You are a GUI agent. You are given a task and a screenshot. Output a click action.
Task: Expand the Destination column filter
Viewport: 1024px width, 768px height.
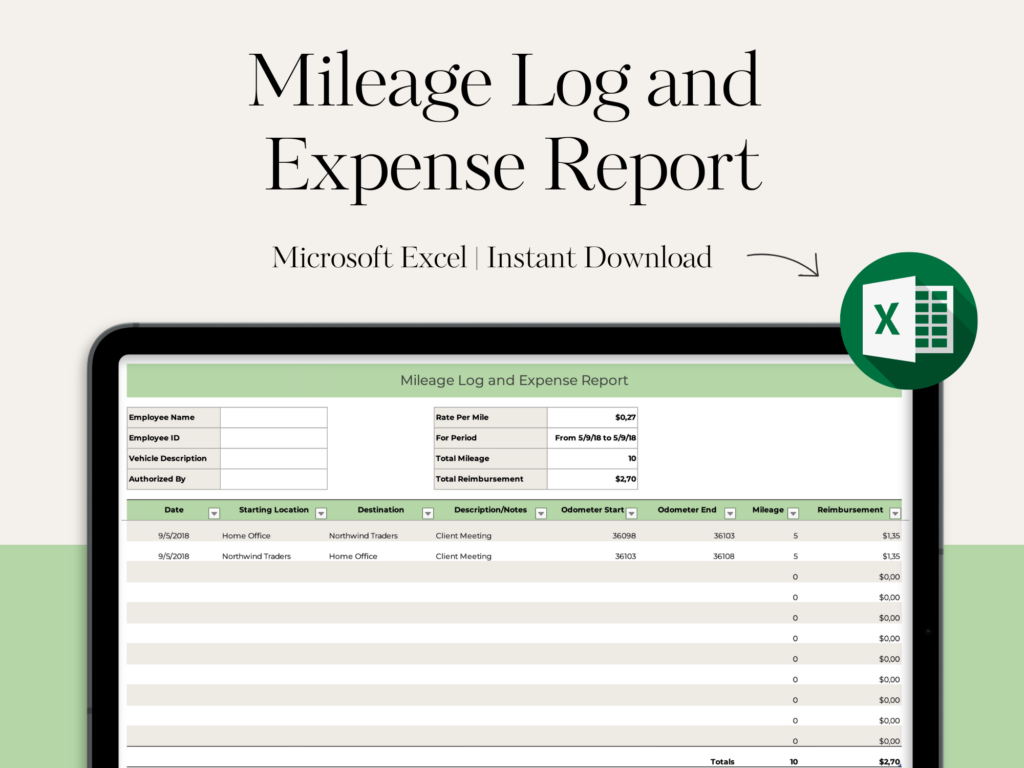click(428, 513)
